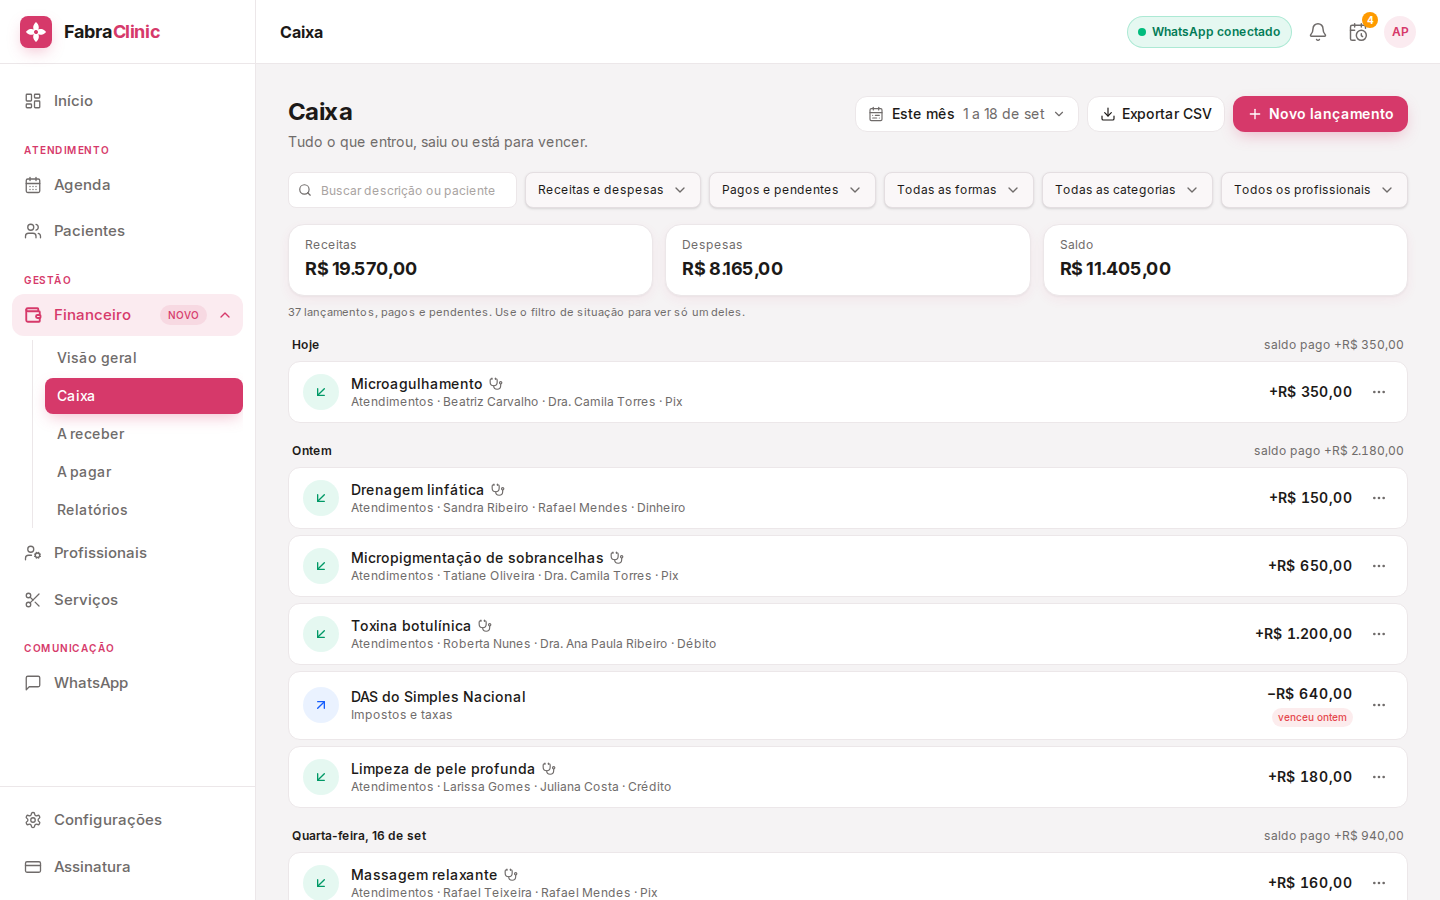Click the Exportar CSV button
Viewport: 1440px width, 900px height.
pos(1156,114)
